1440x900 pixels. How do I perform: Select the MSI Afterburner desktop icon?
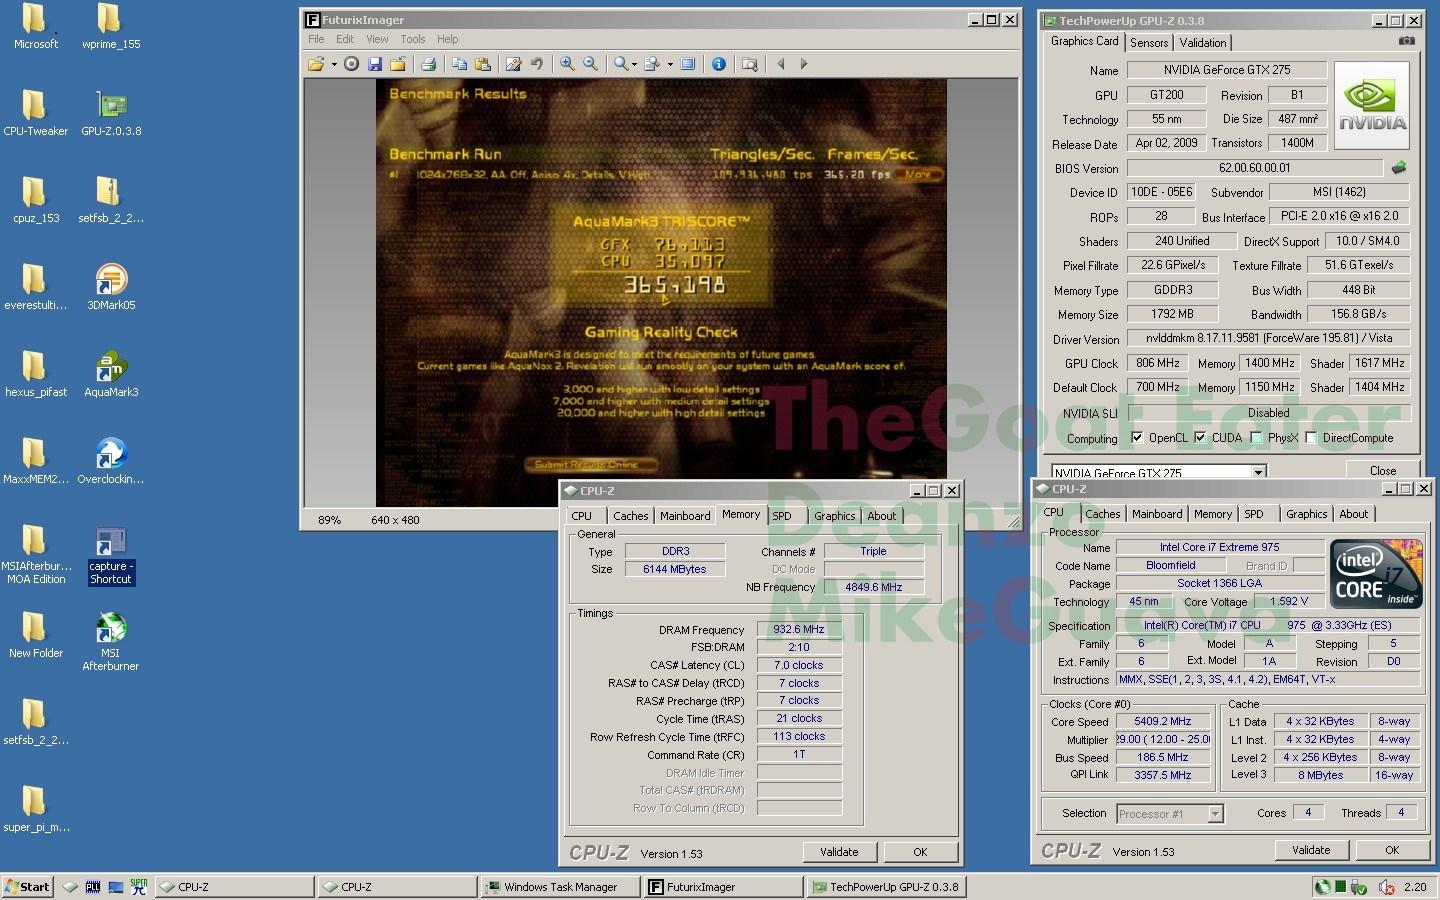click(x=111, y=642)
